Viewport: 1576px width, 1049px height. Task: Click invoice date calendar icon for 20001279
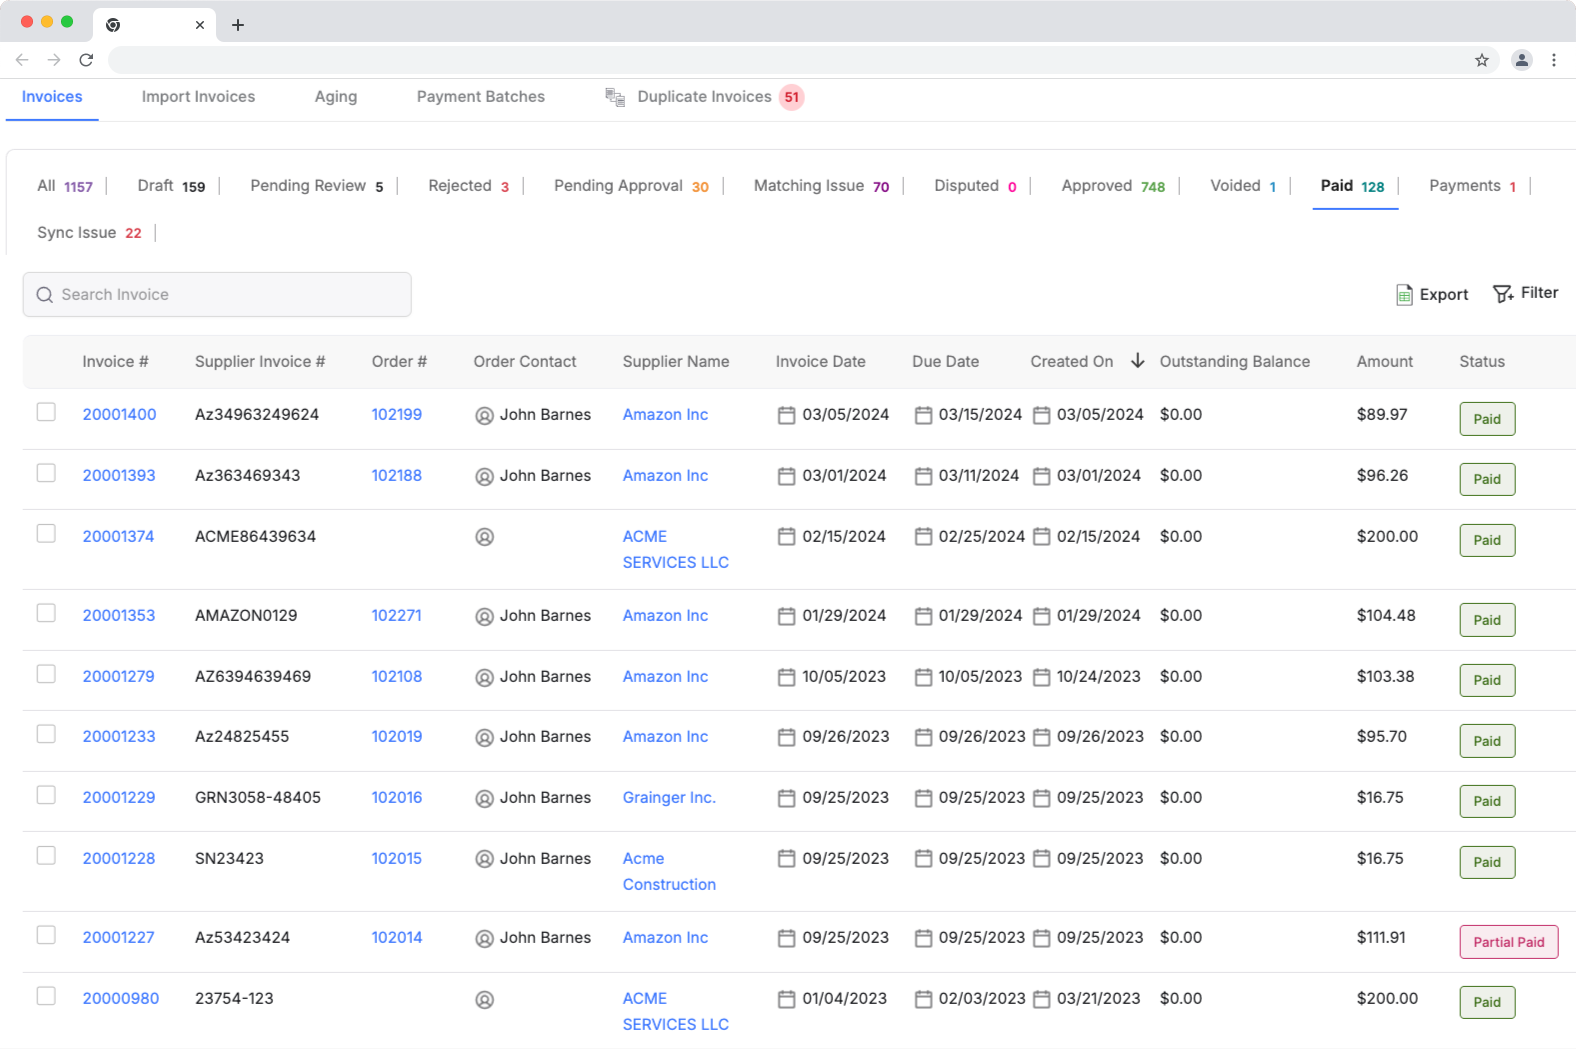point(787,677)
